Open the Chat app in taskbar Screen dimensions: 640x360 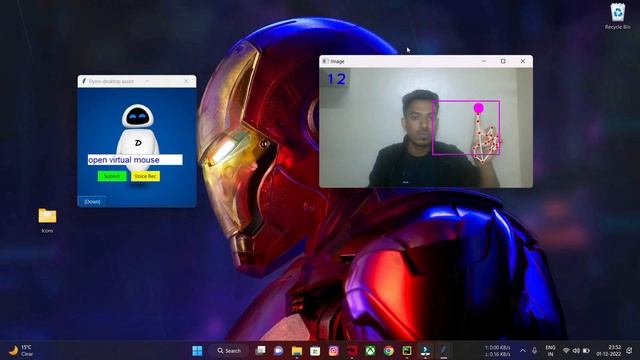point(278,351)
